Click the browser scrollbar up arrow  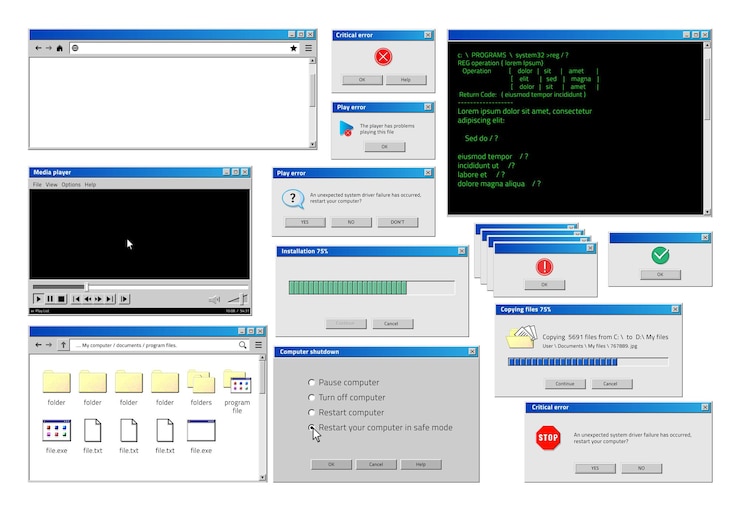tap(312, 61)
